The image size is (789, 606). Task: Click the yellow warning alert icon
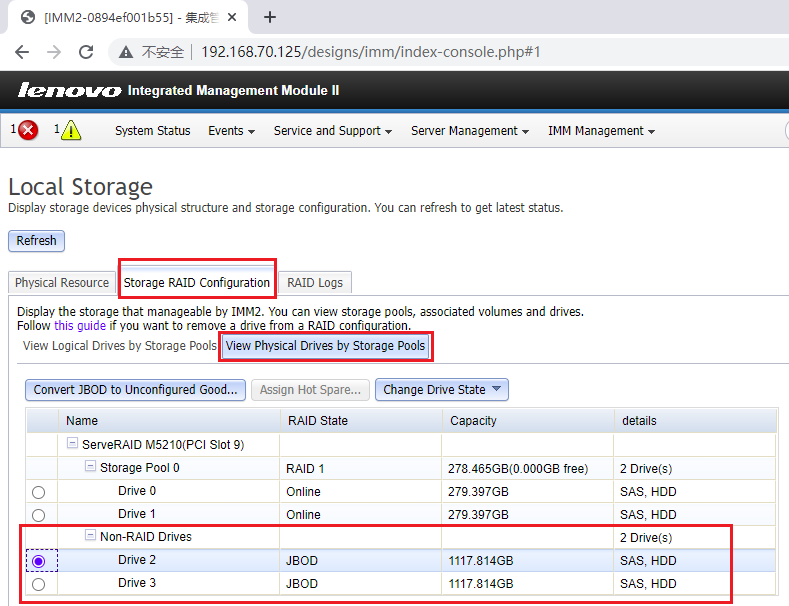pos(71,131)
